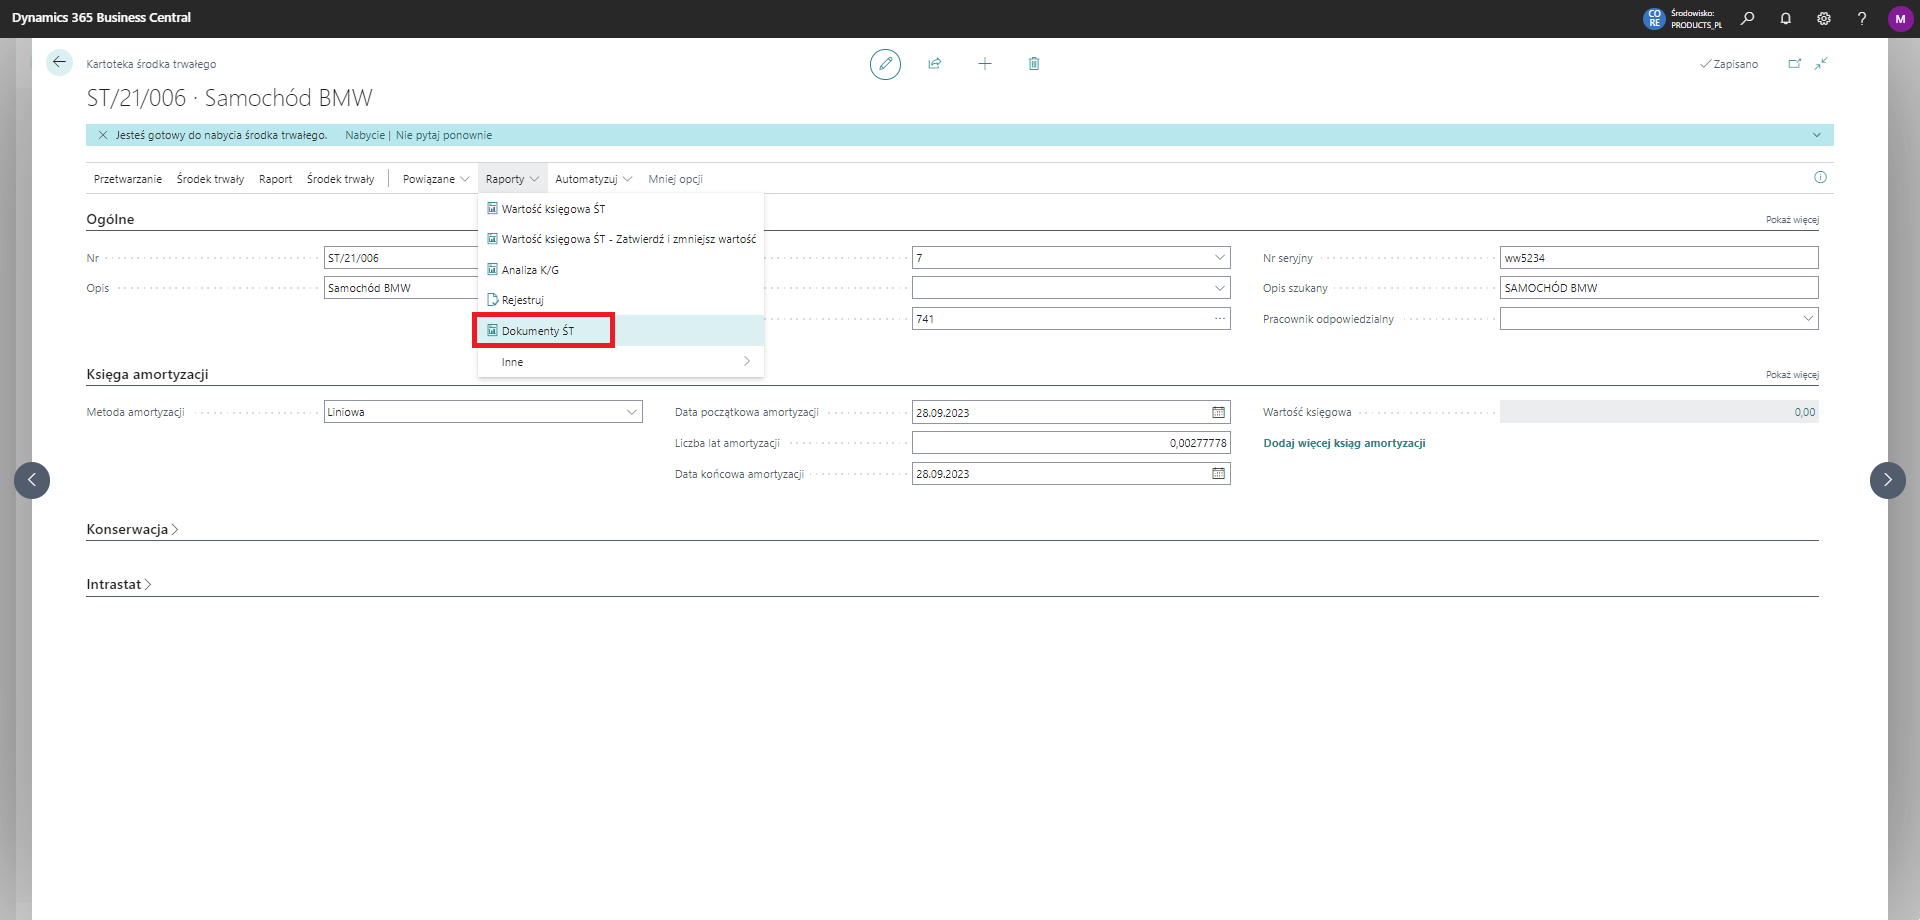Open the user account avatar M
The image size is (1920, 920).
pos(1900,18)
